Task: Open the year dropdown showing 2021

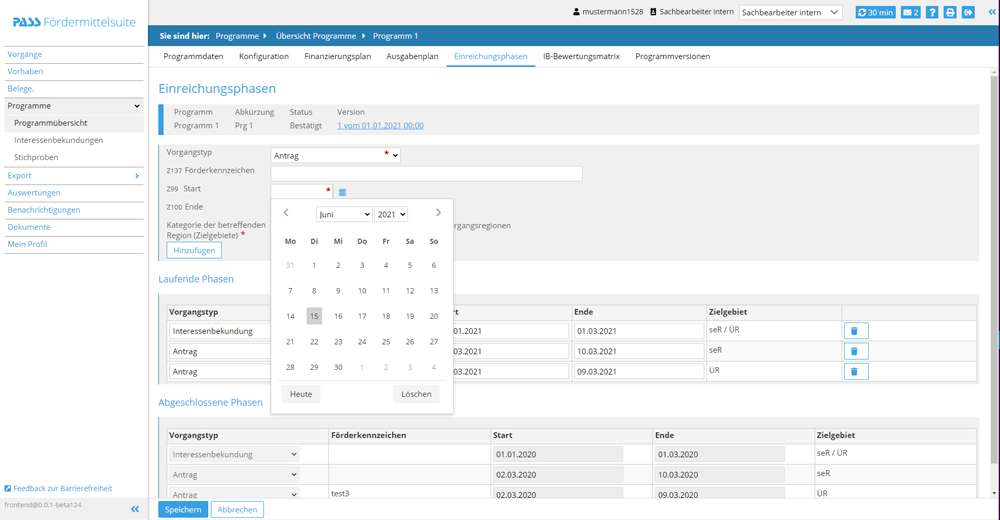Action: pos(391,214)
